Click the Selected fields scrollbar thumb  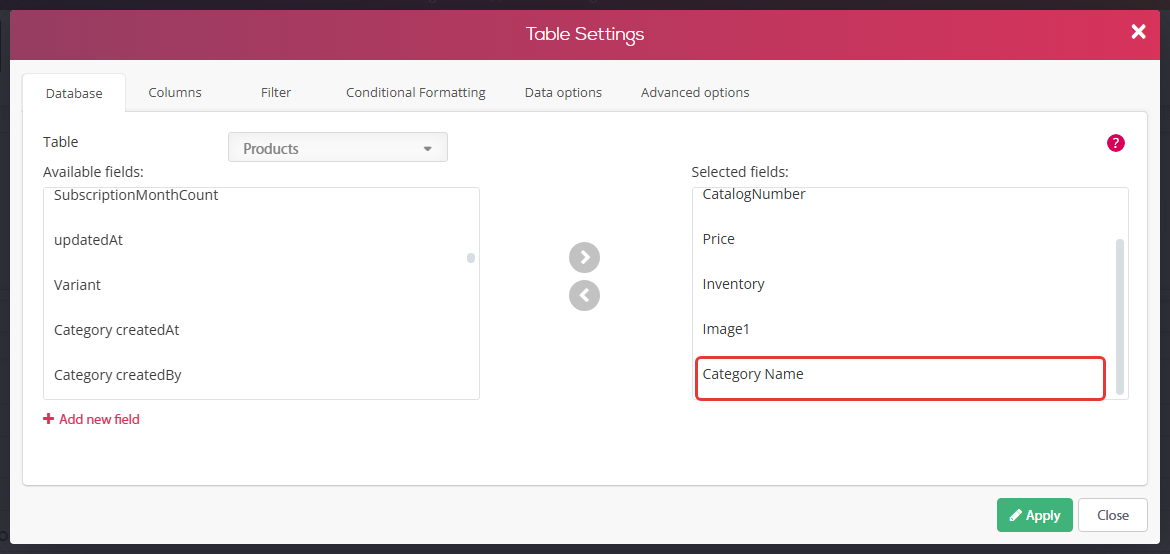click(x=1119, y=317)
